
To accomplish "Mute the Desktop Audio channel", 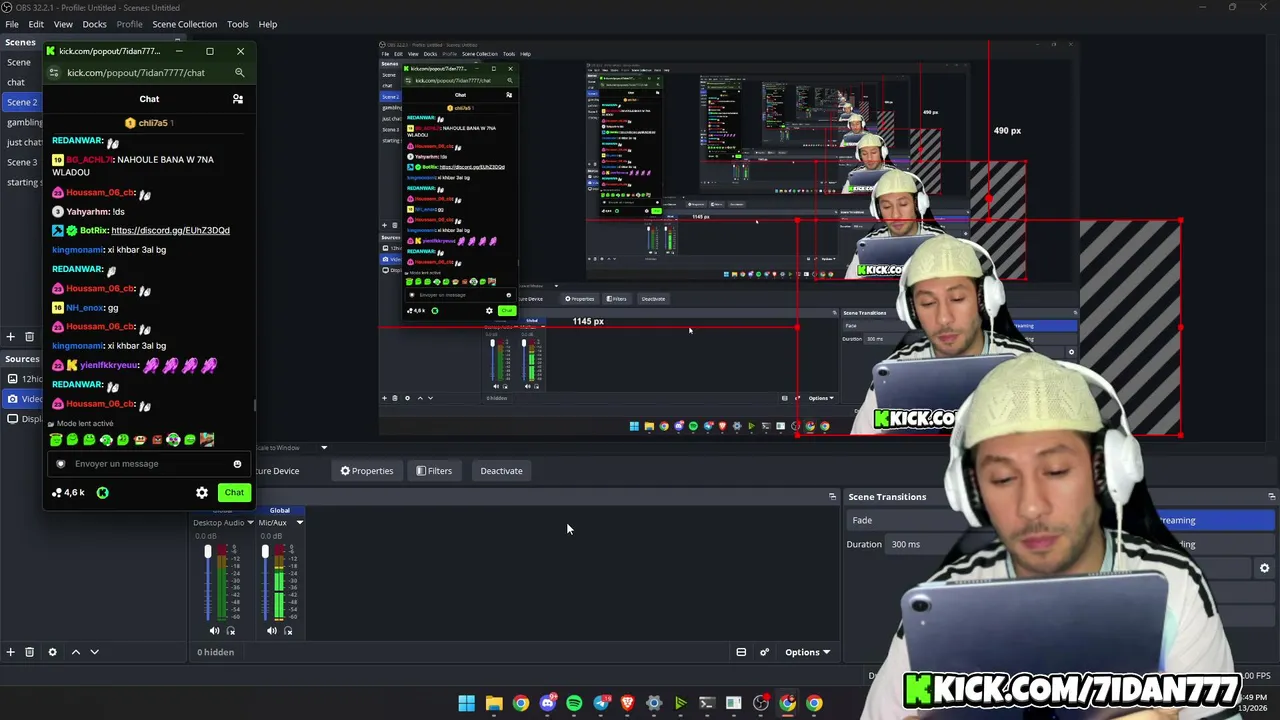I will click(214, 630).
